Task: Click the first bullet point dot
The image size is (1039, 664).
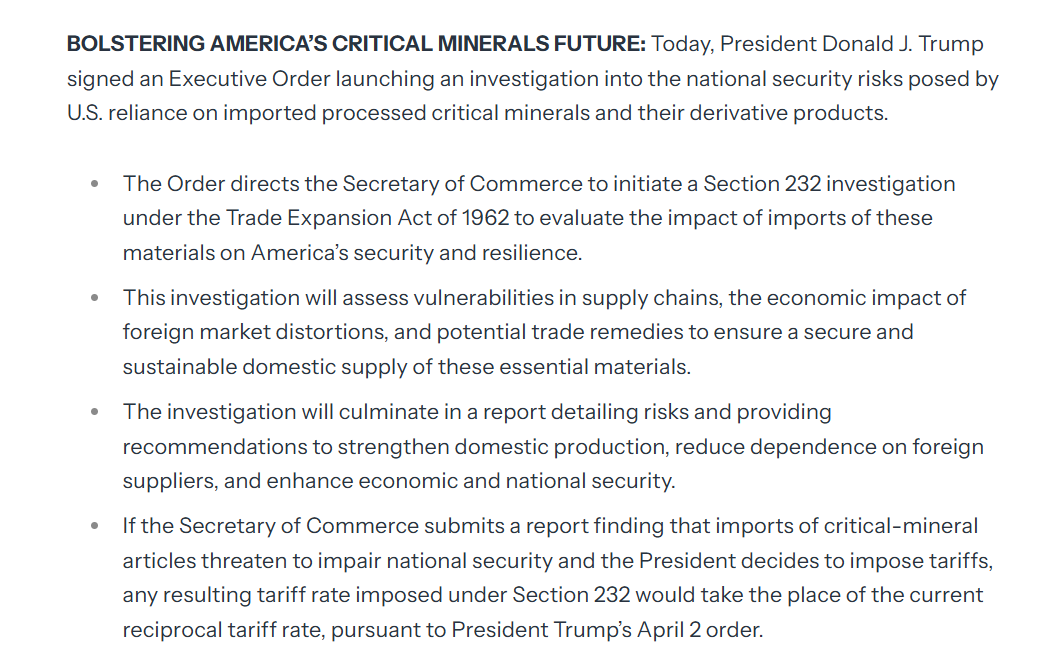Action: tap(95, 184)
